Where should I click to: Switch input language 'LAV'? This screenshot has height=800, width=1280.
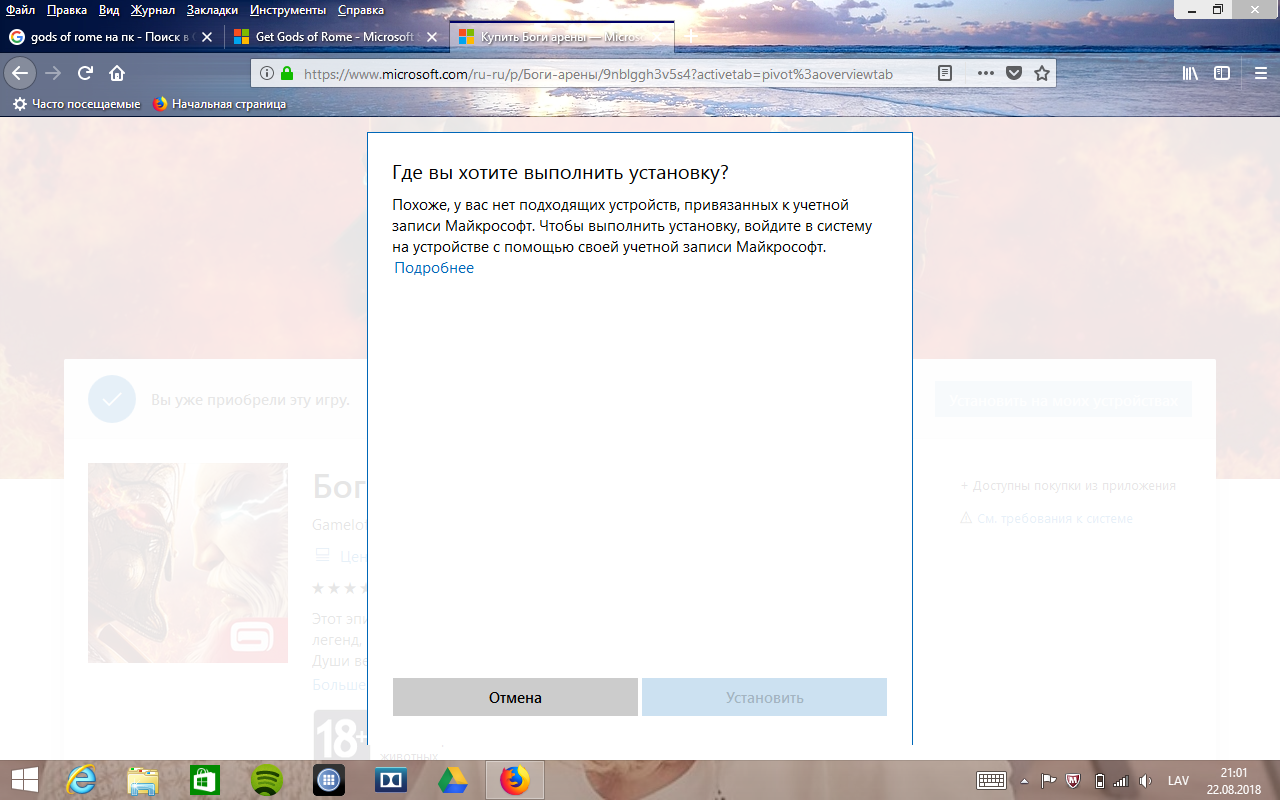pos(1178,781)
